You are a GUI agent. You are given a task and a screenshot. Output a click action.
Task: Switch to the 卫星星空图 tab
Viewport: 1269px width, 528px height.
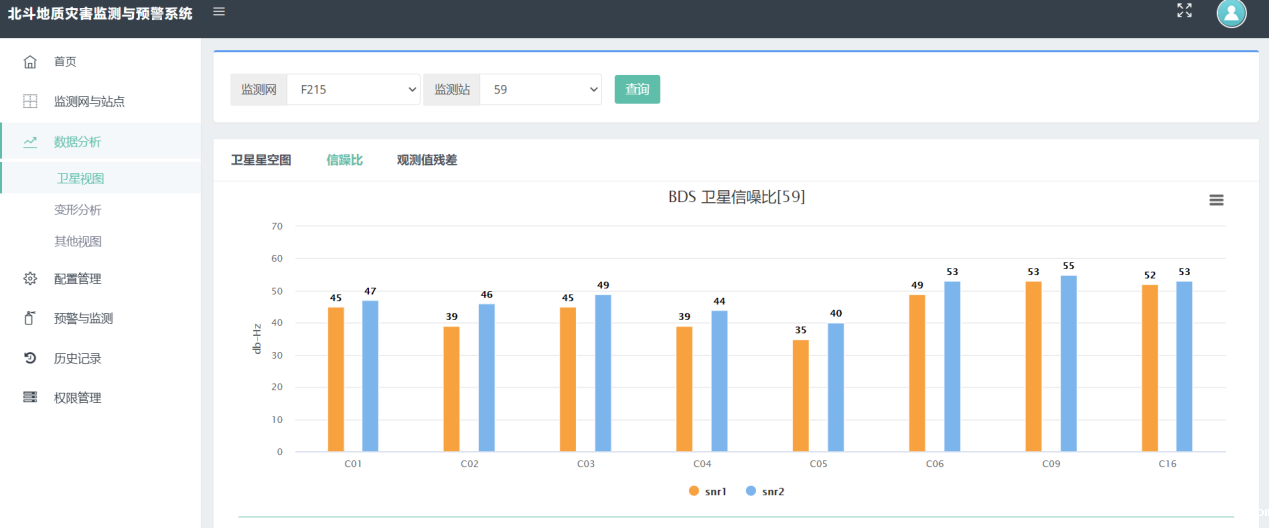tap(261, 160)
